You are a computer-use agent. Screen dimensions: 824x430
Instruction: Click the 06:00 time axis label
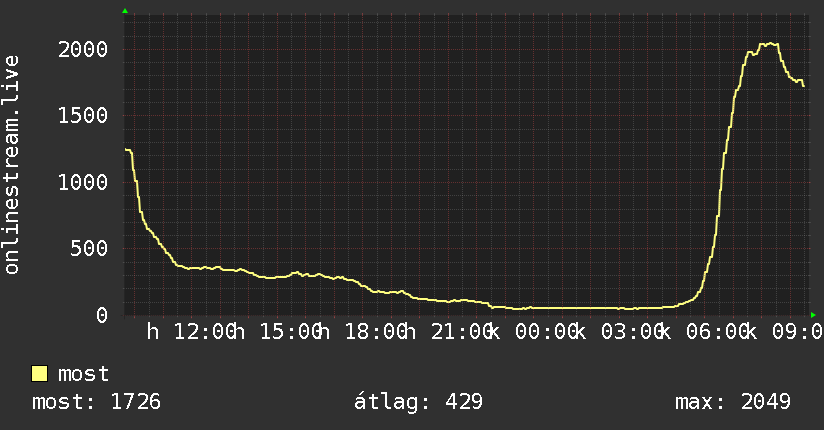[717, 332]
